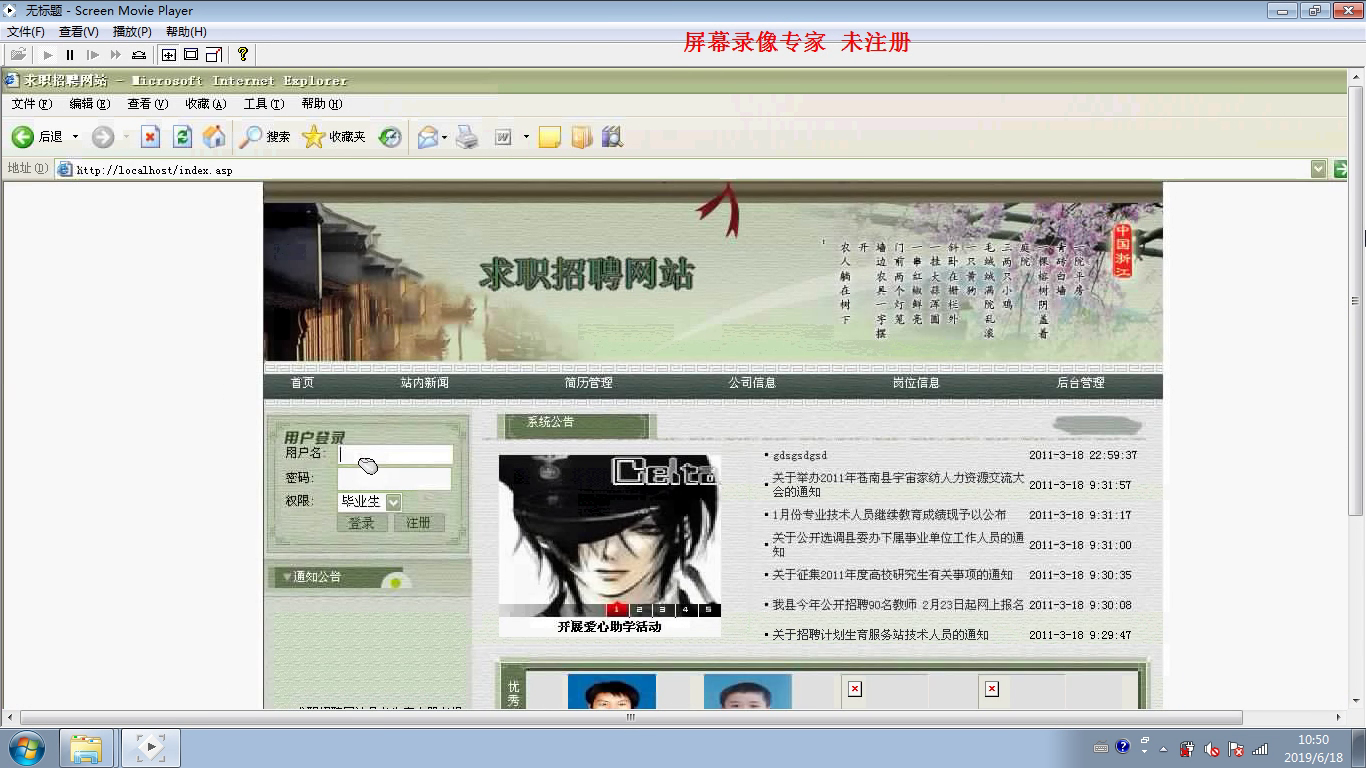Click the Edit with Word icon
Image resolution: width=1366 pixels, height=768 pixels.
click(503, 137)
